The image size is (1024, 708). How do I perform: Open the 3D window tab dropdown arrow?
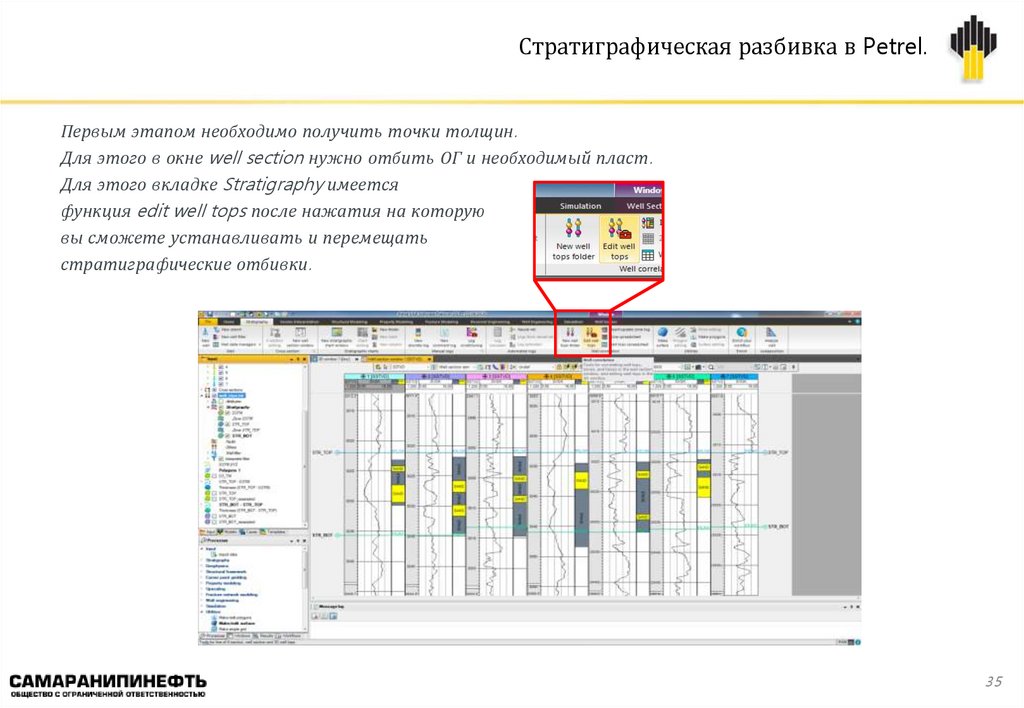pyautogui.click(x=357, y=359)
